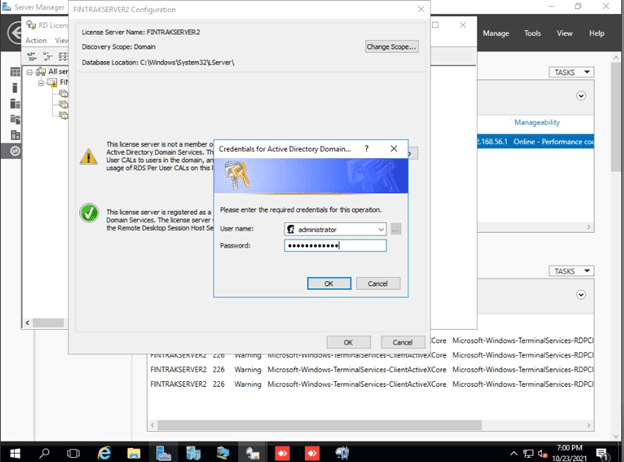Open the lower TASKS dropdown
Image resolution: width=624 pixels, height=462 pixels.
point(571,271)
